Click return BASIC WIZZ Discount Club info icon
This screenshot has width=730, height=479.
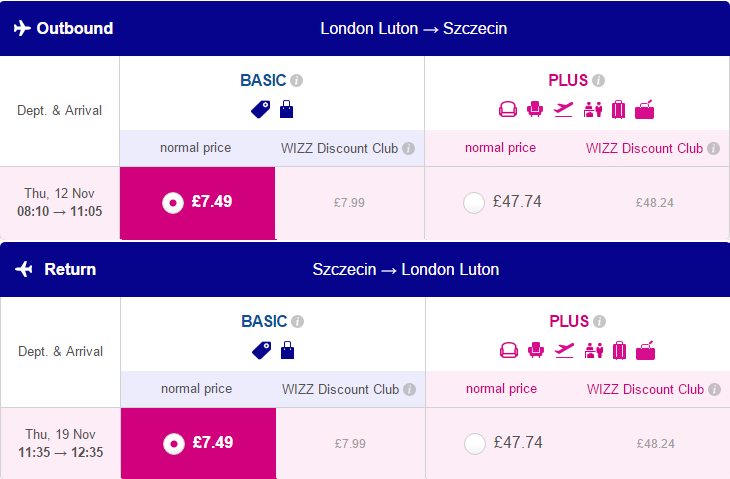pyautogui.click(x=410, y=389)
